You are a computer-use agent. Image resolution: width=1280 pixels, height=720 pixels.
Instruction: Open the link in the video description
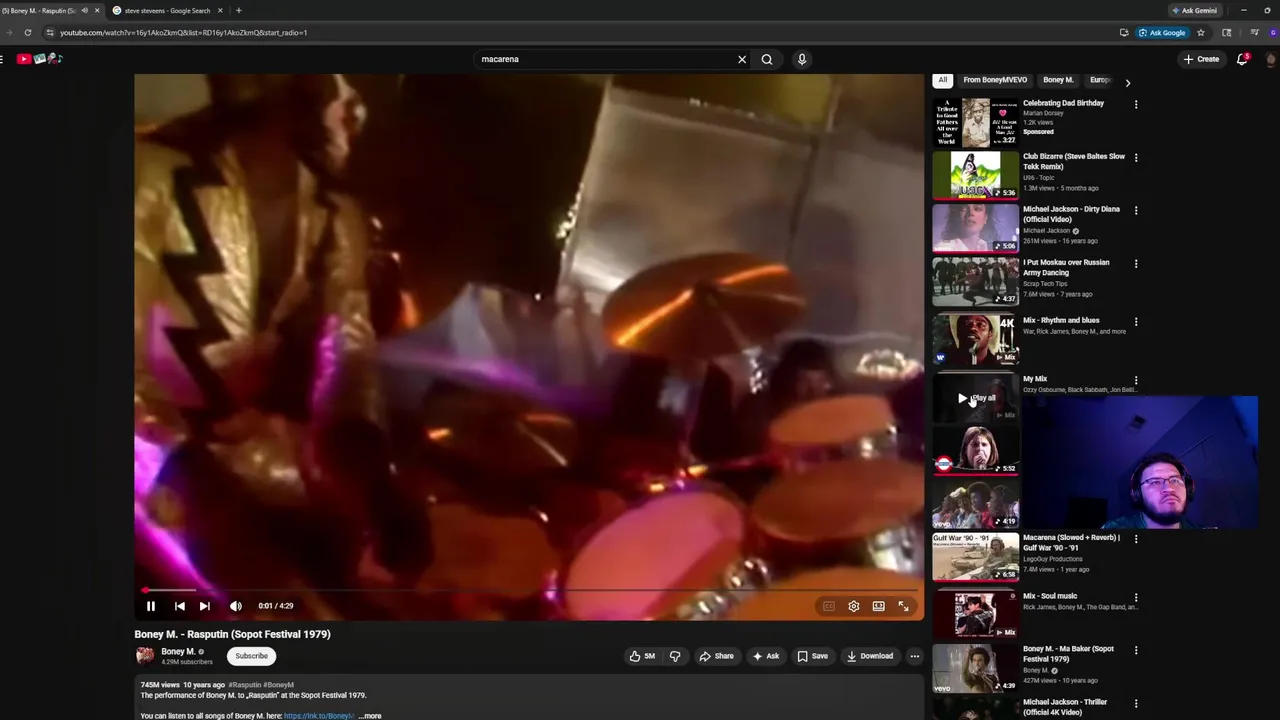point(318,716)
